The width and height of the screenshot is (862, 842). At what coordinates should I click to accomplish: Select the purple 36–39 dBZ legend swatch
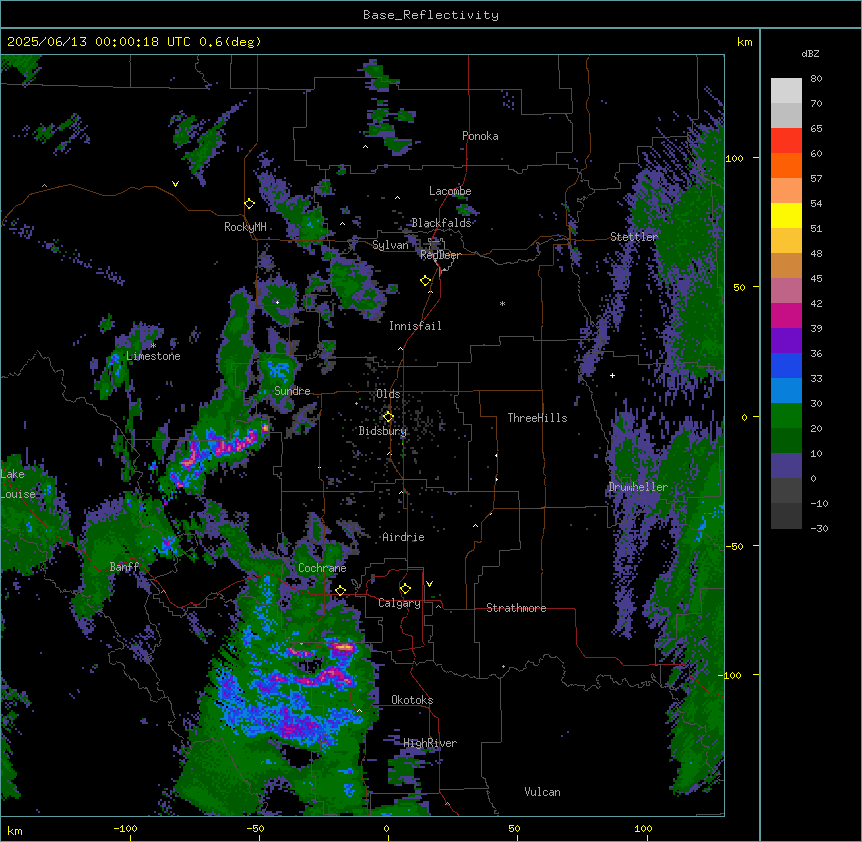pyautogui.click(x=786, y=341)
